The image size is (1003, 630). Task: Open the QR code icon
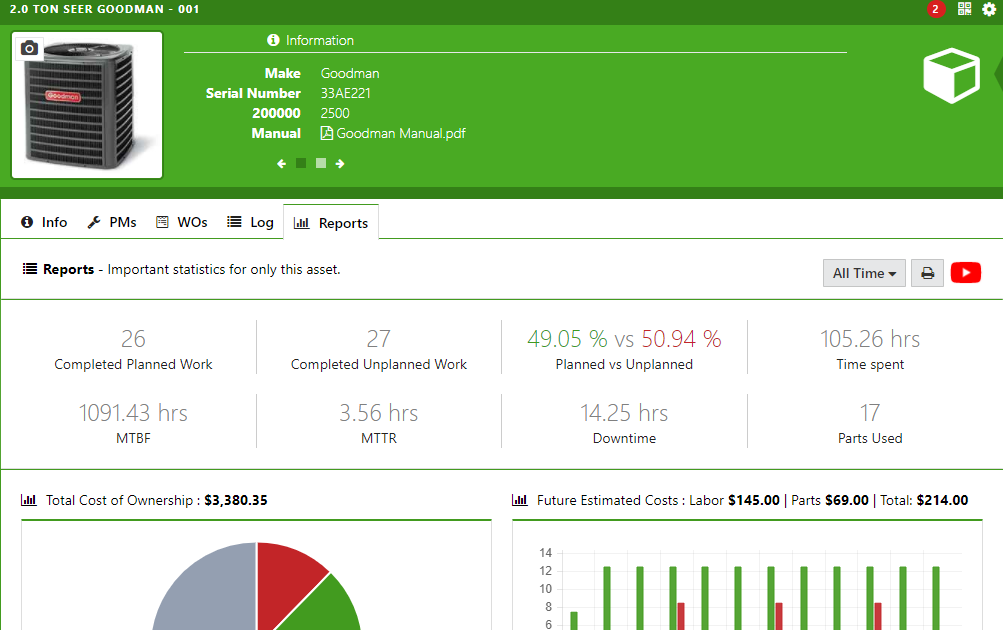964,9
